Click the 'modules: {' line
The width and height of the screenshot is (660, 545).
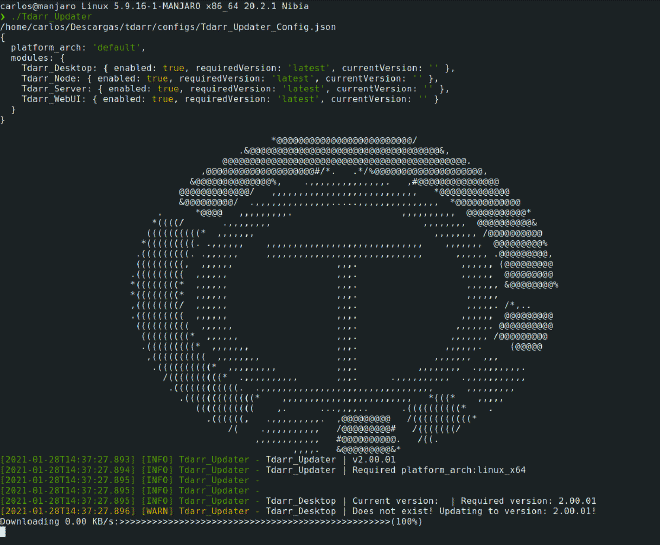(x=37, y=58)
